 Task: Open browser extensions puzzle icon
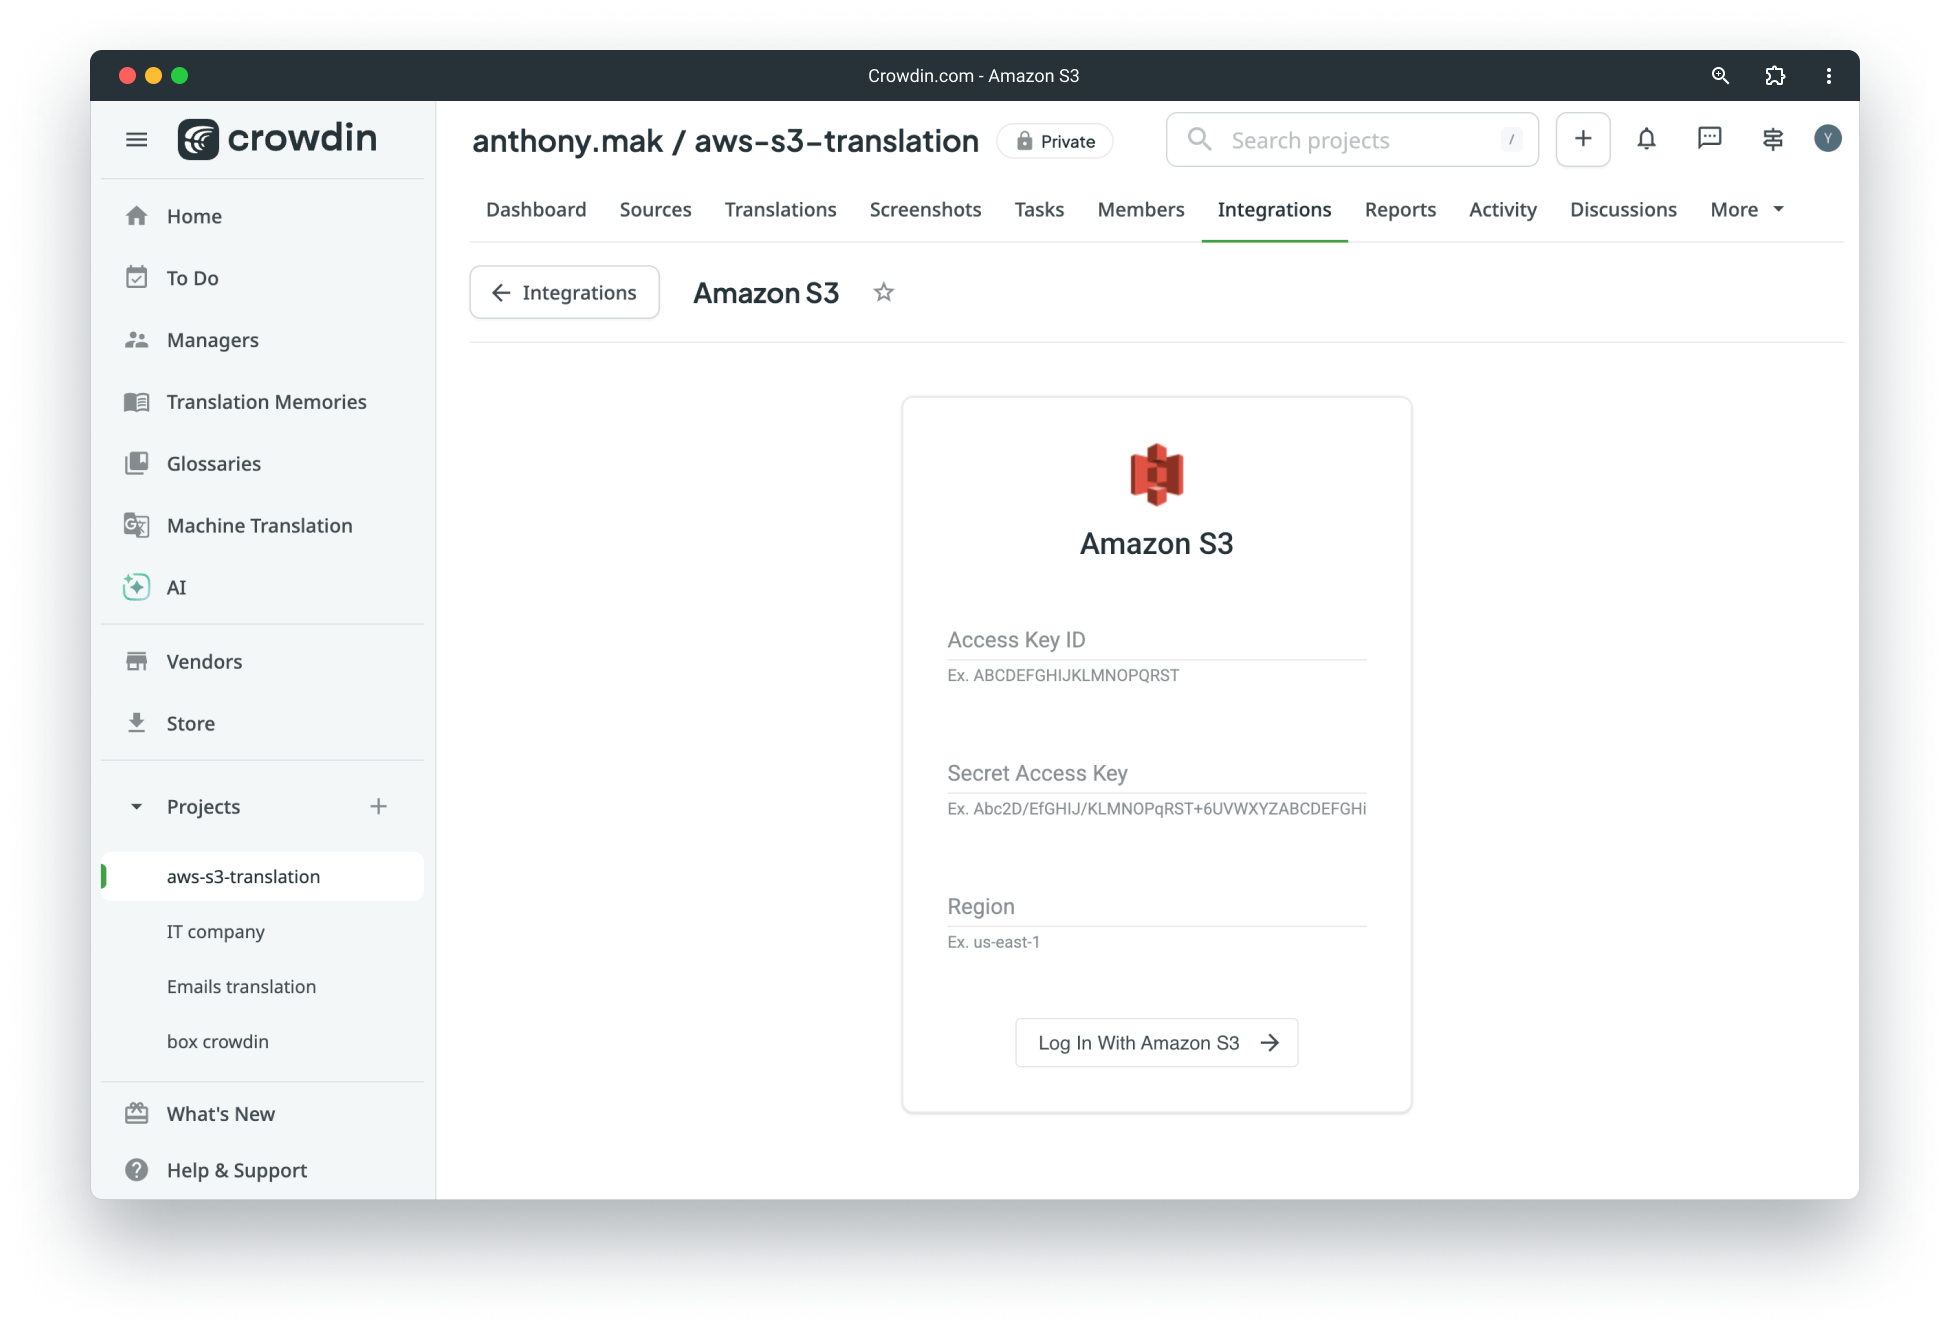point(1775,76)
